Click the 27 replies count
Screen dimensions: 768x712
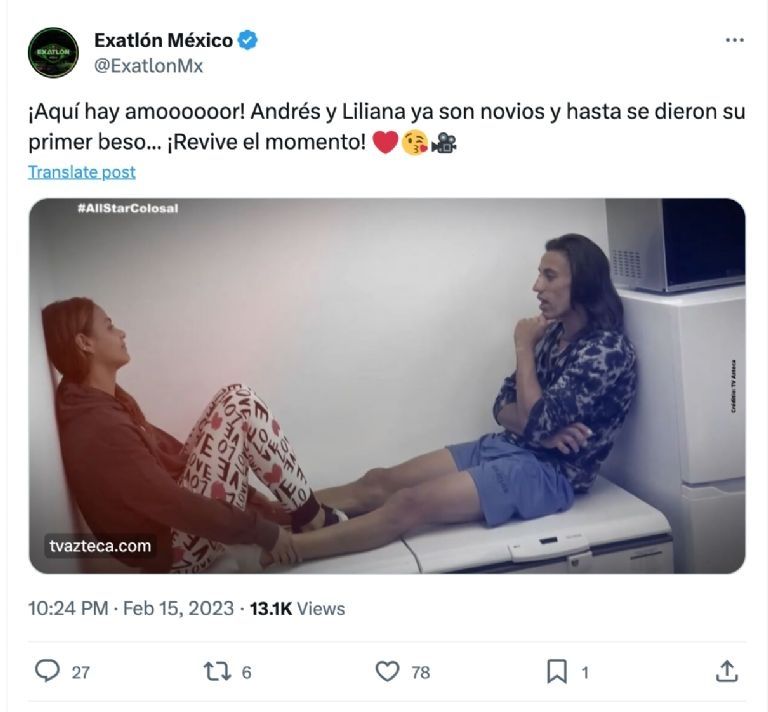80,672
